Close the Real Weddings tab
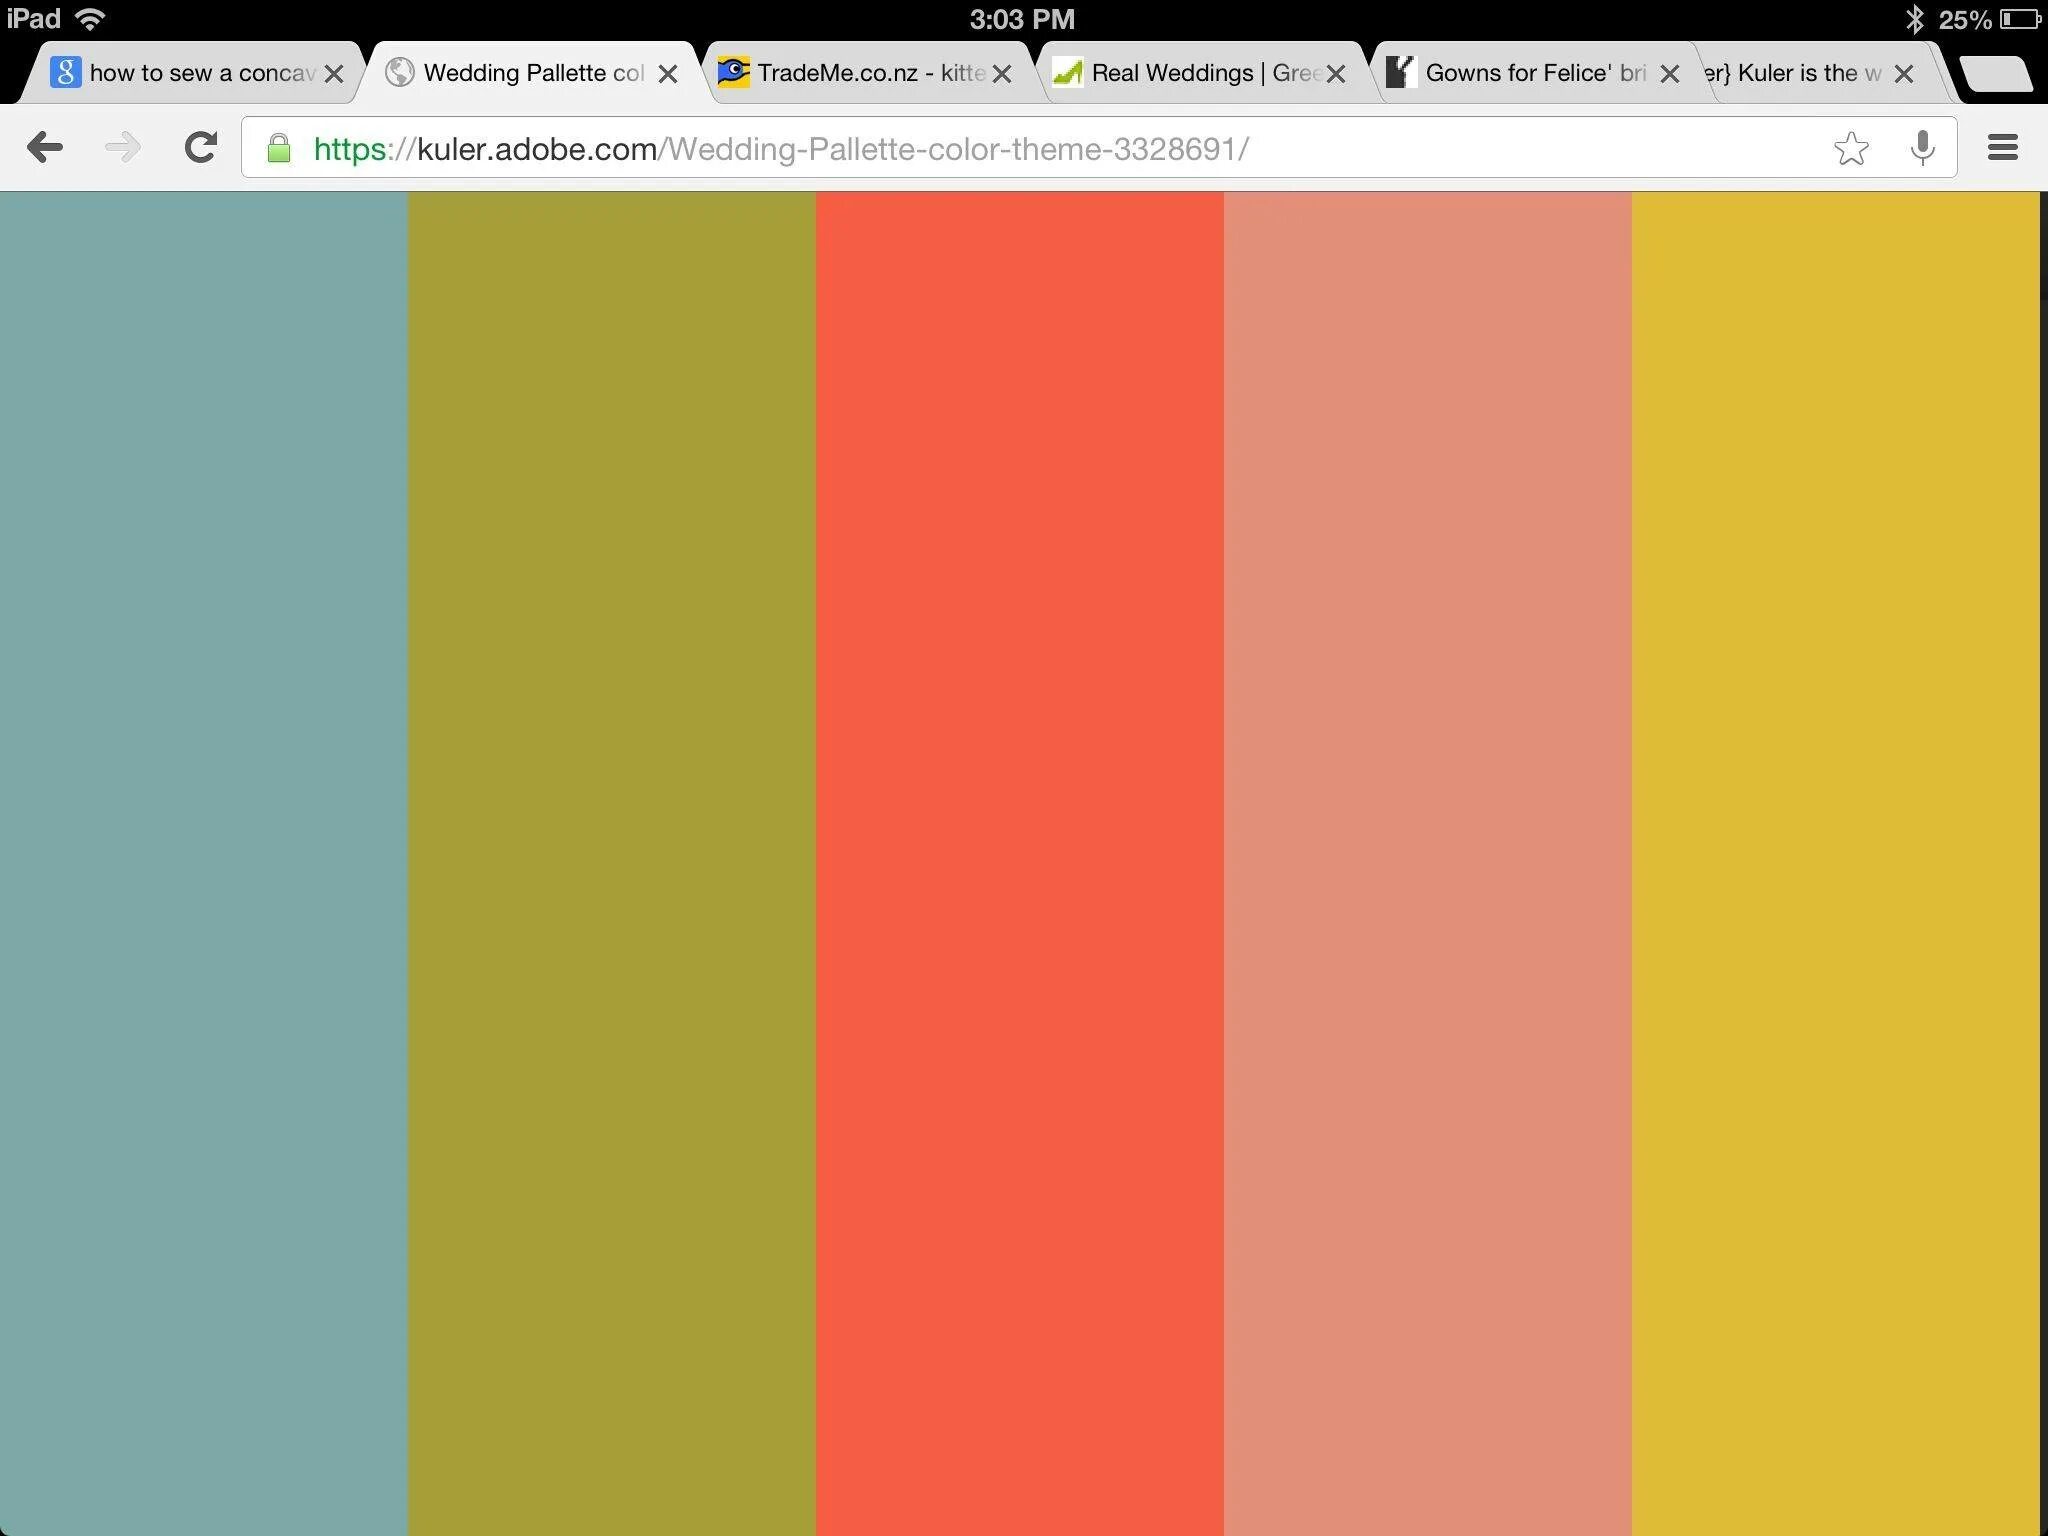Image resolution: width=2048 pixels, height=1536 pixels. pyautogui.click(x=1336, y=74)
